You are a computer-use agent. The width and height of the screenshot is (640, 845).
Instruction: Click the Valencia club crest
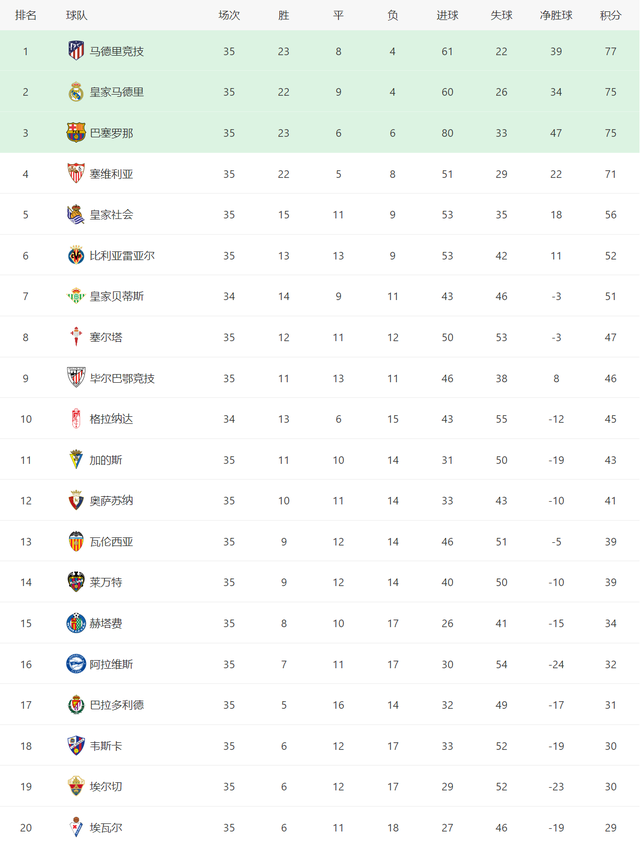[76, 541]
